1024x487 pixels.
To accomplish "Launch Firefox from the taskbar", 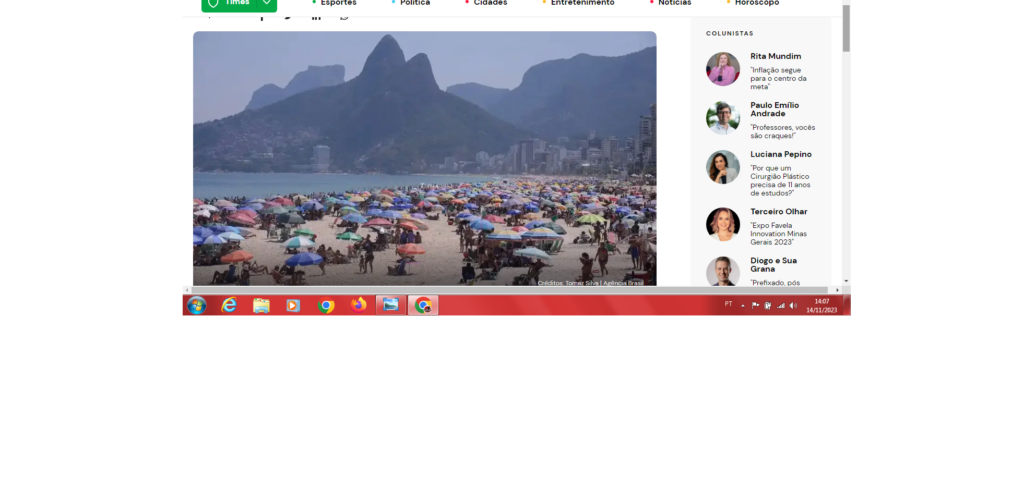I will pos(359,305).
